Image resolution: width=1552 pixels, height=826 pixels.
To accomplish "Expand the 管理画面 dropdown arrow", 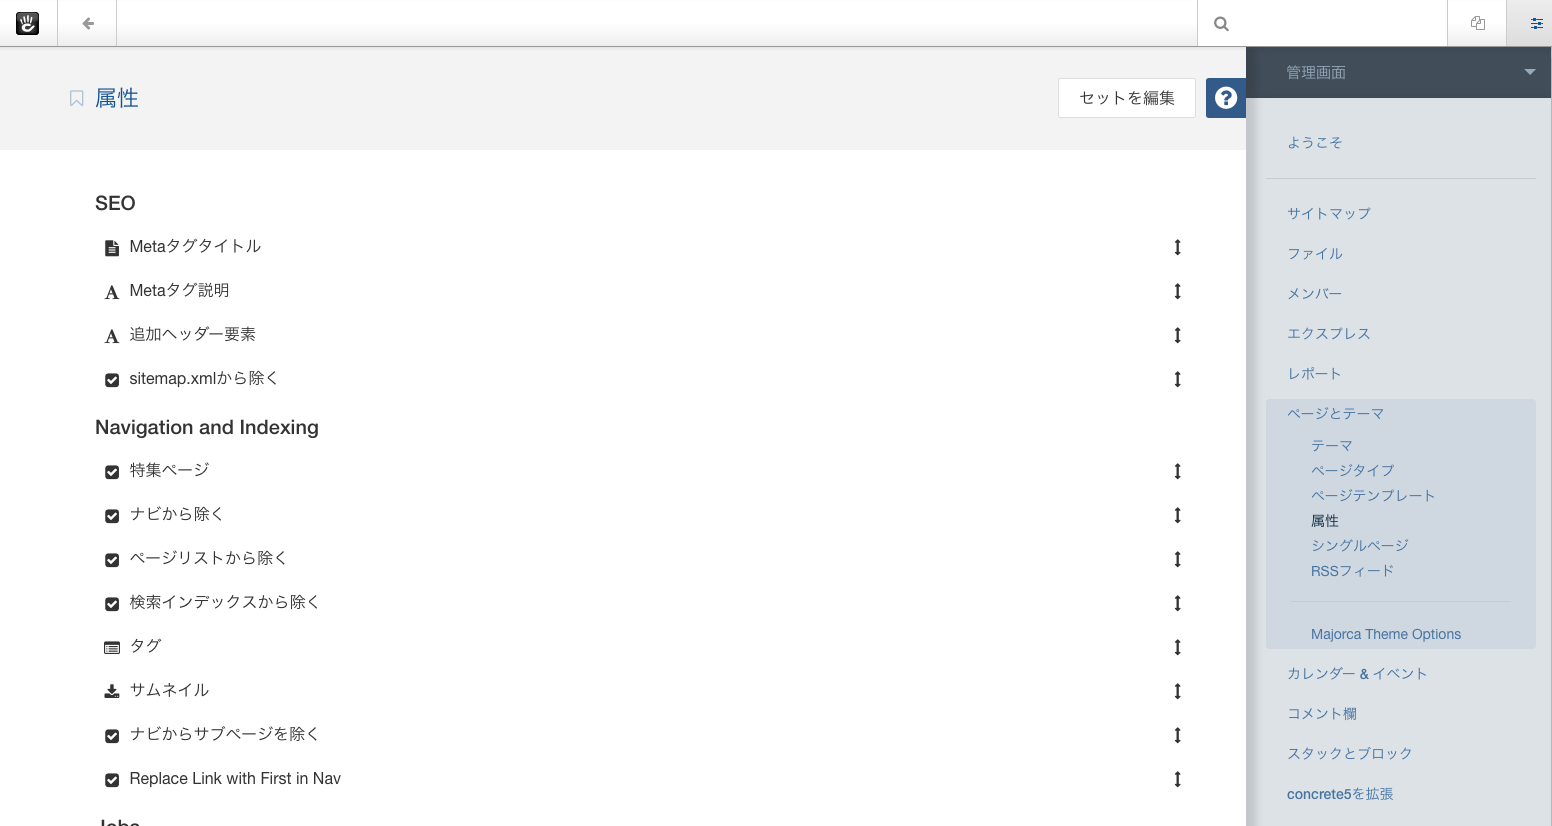I will coord(1529,72).
